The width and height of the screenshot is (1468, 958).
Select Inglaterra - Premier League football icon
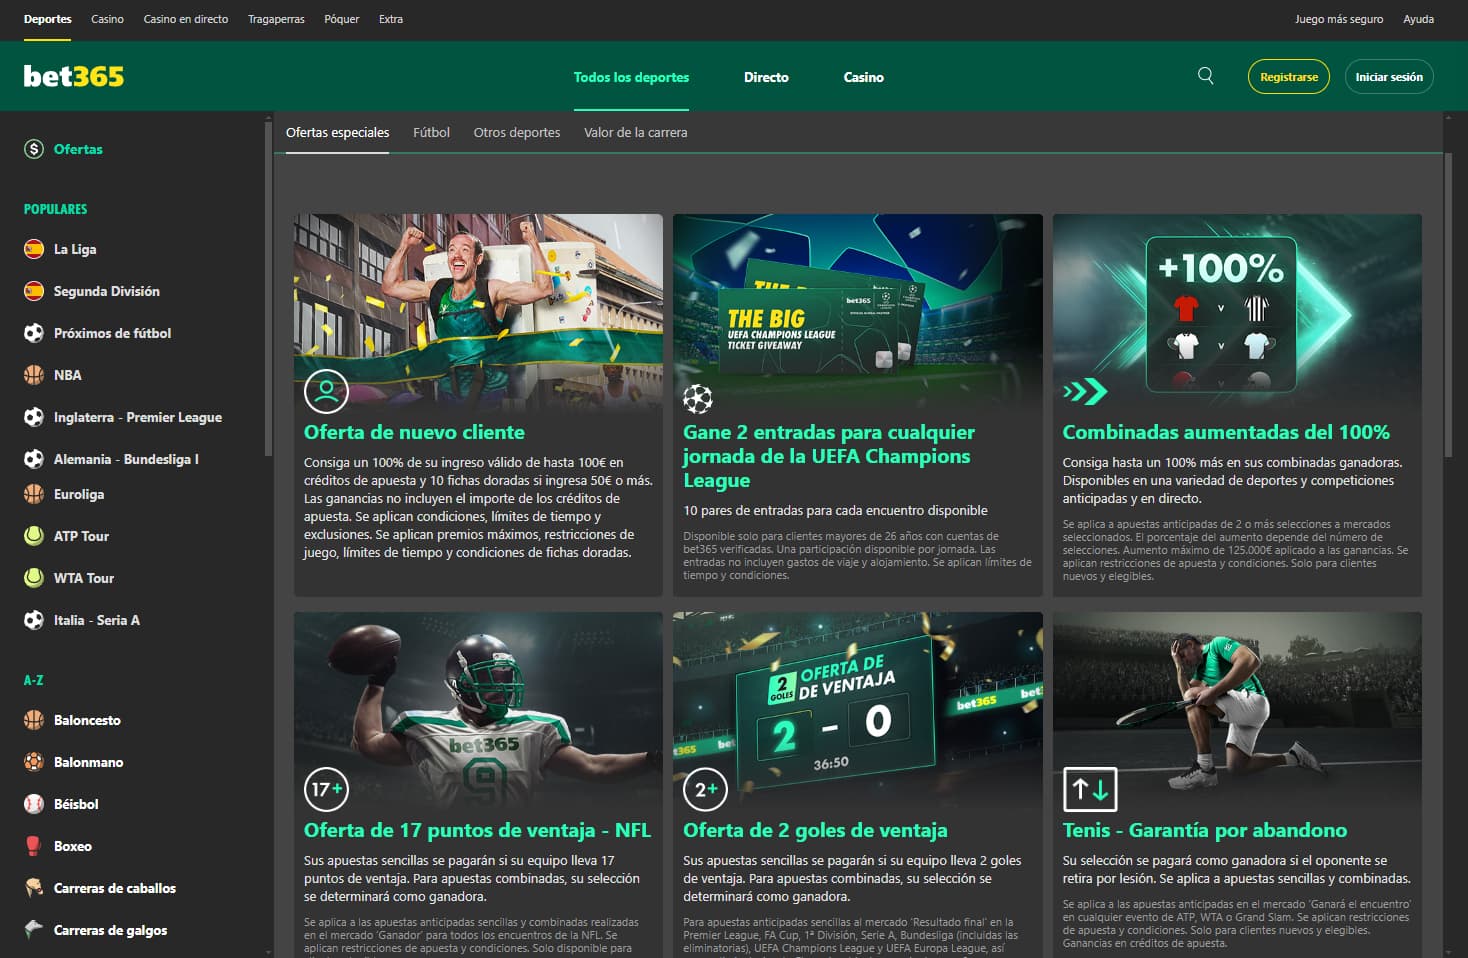(33, 417)
